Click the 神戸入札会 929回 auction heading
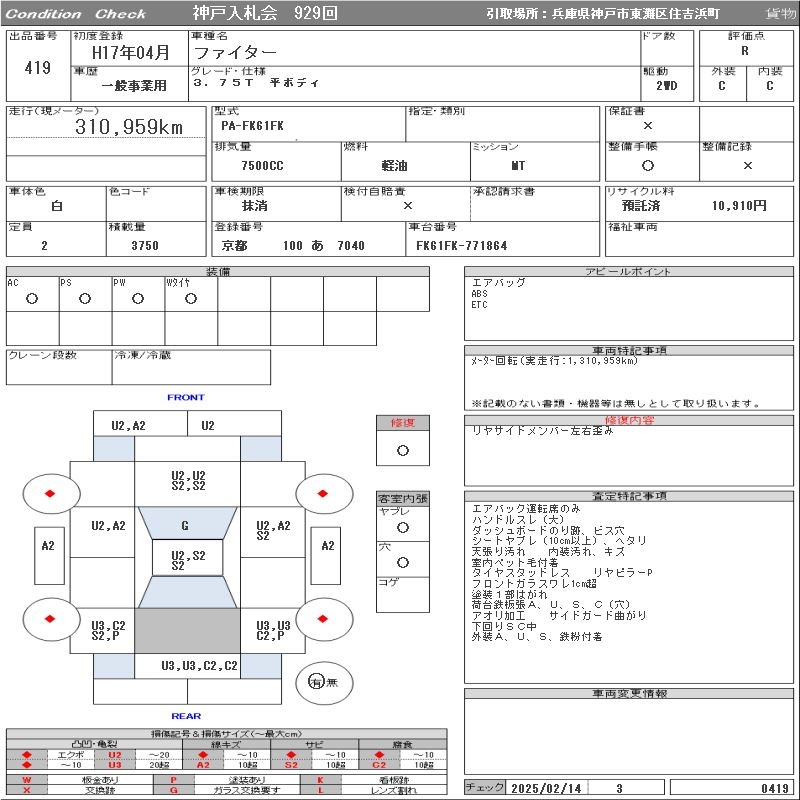Screen dimensions: 800x800 [265, 13]
